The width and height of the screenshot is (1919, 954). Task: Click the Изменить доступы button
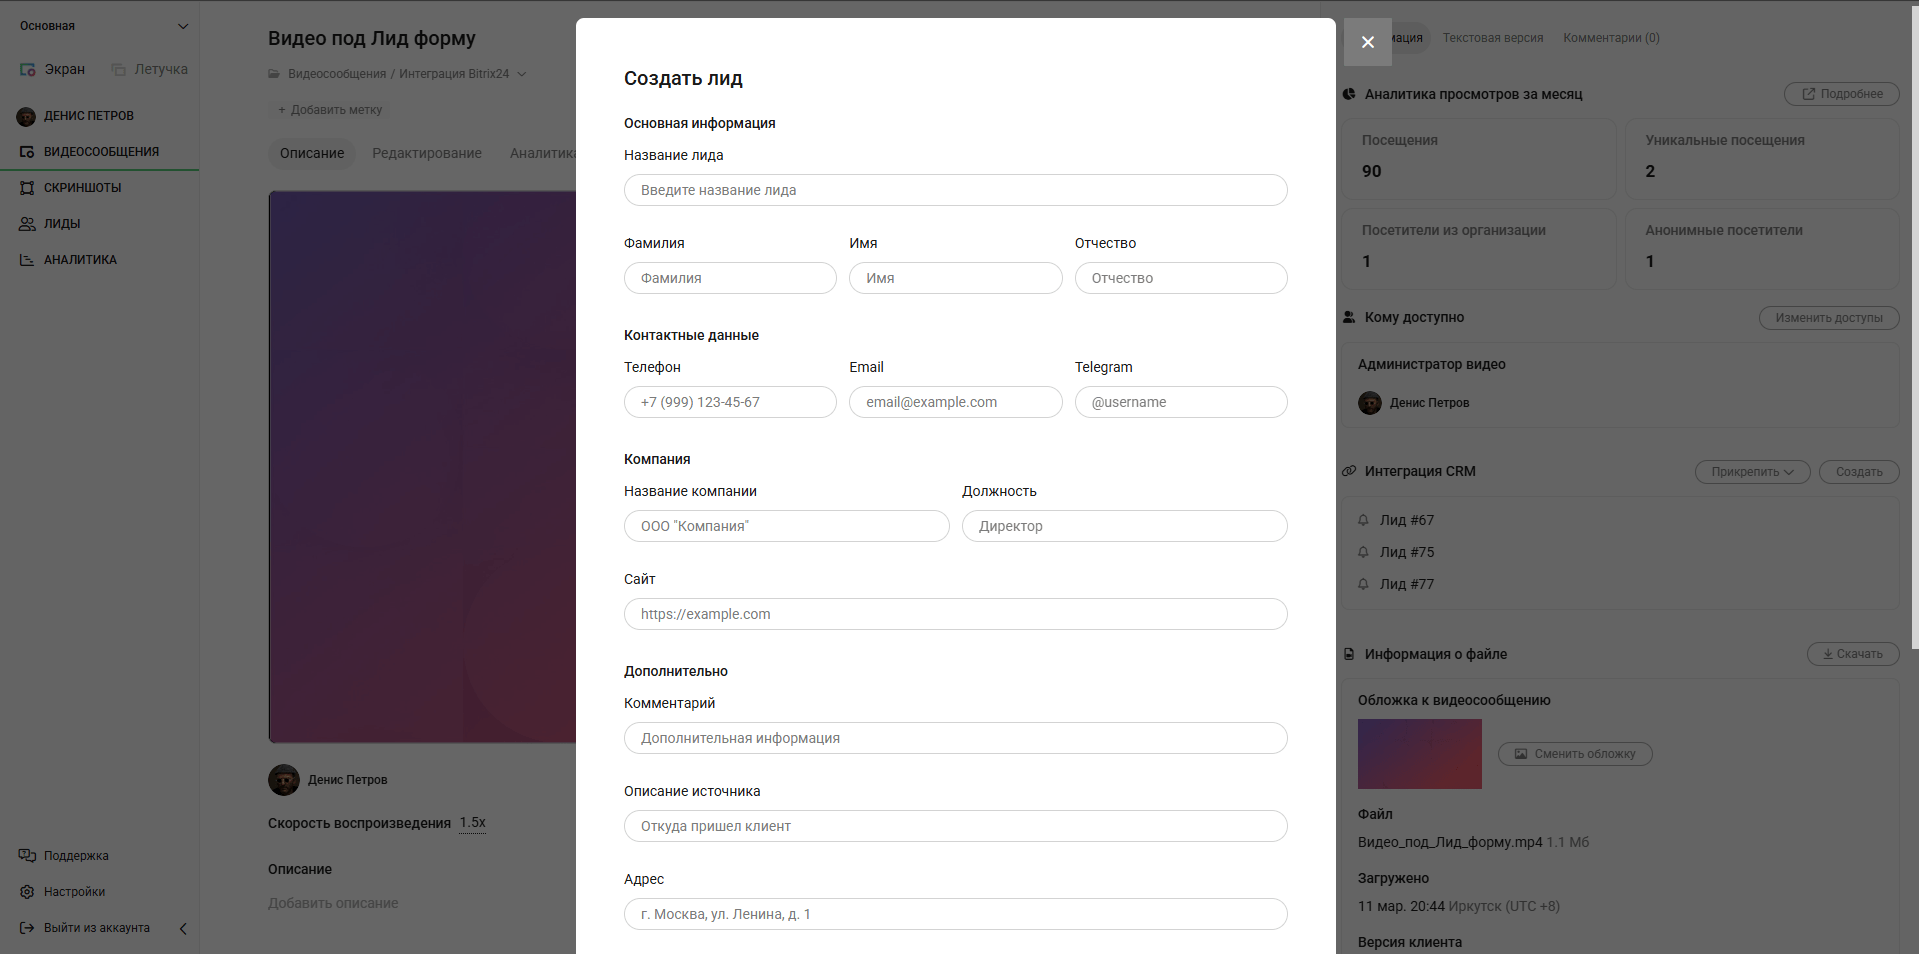coord(1828,318)
